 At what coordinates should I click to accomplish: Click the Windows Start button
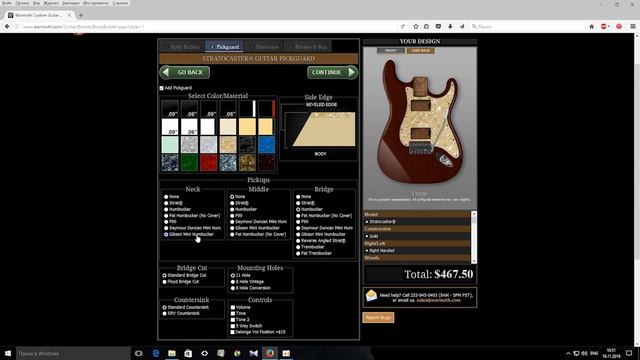8,353
